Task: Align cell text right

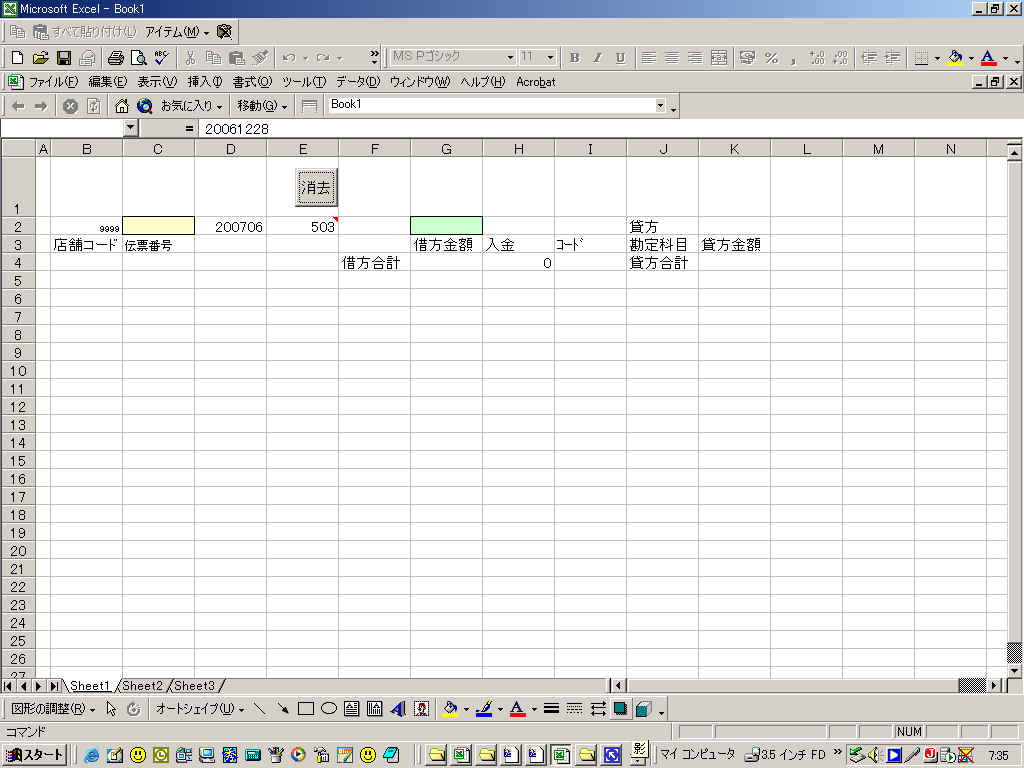Action: (x=696, y=57)
